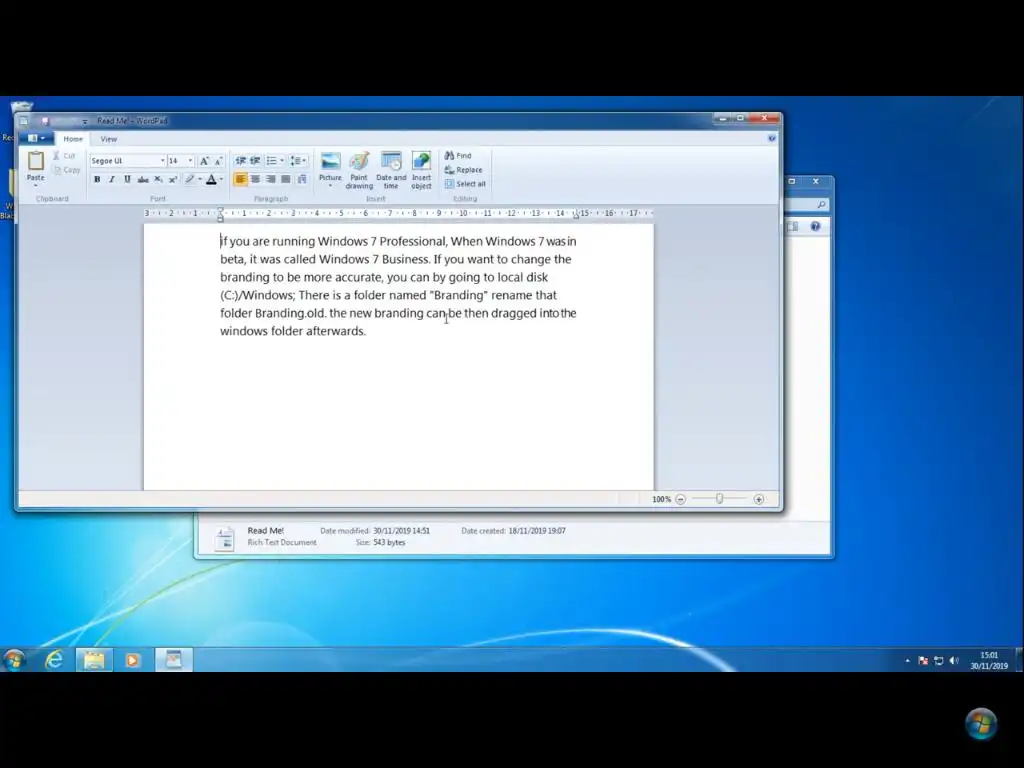The image size is (1024, 768).
Task: Open Windows Media Player from the taskbar
Action: pos(133,660)
